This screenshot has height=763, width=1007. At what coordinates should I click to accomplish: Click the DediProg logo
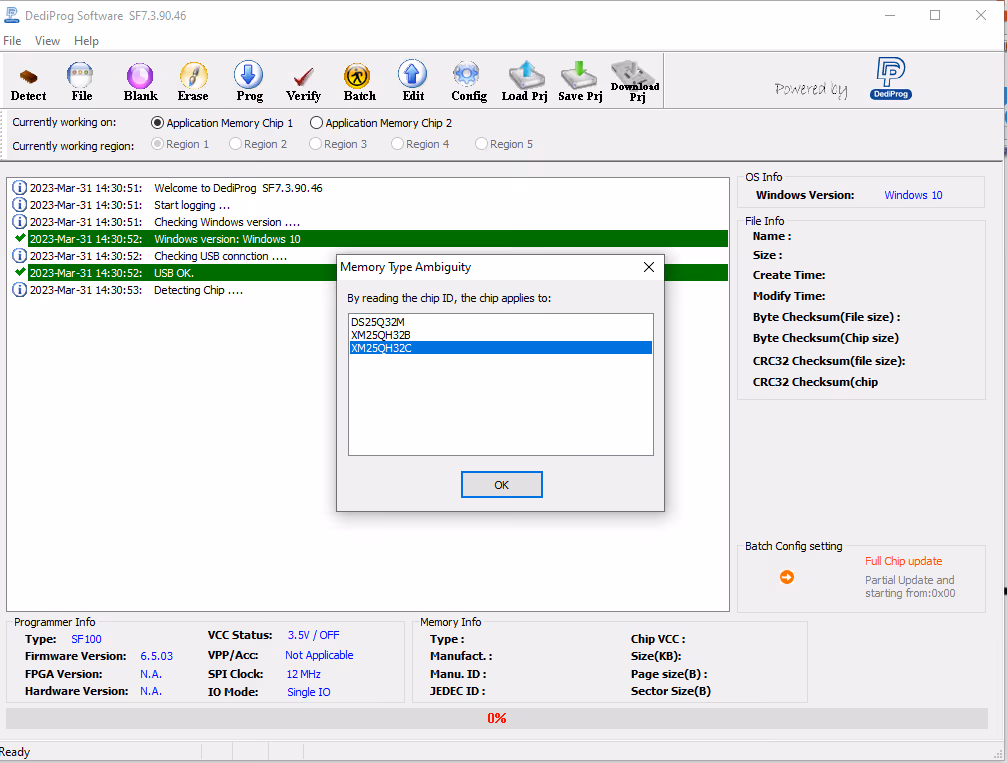point(891,78)
